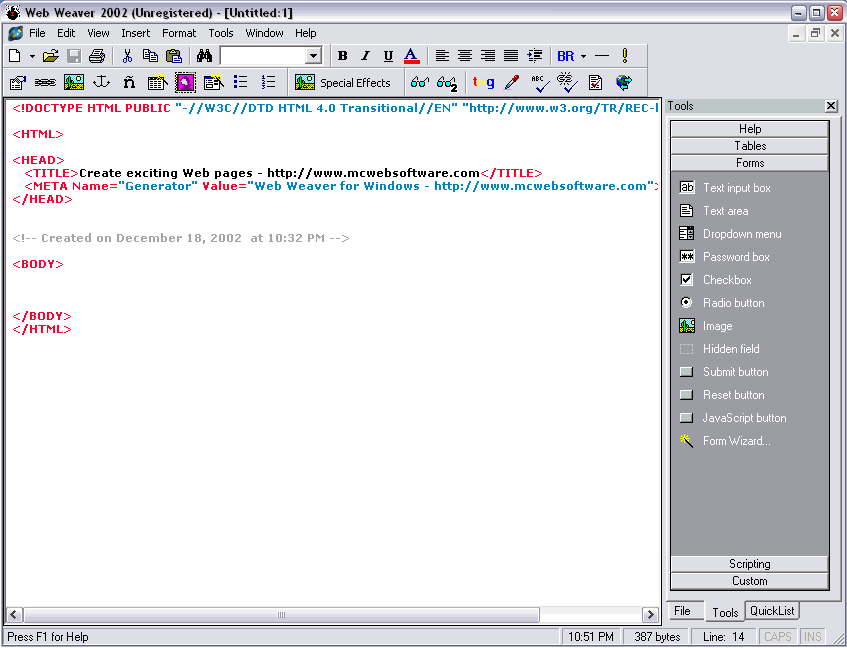Toggle underline formatting
This screenshot has height=648, width=847.
click(388, 56)
